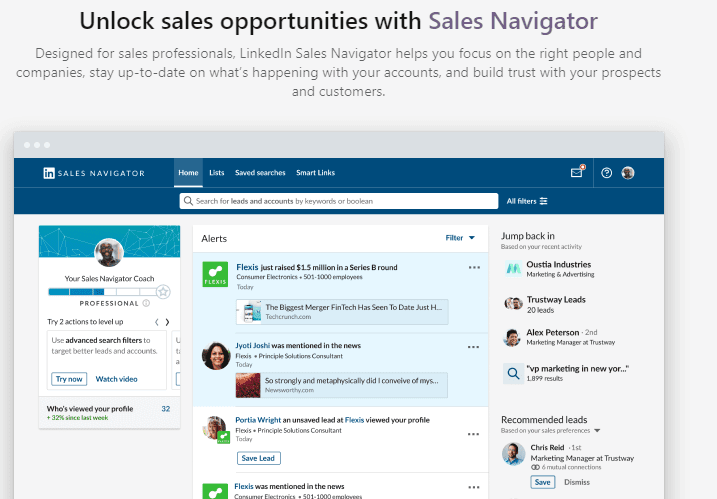Click Jyoti Joshi's profile photo

pyautogui.click(x=216, y=356)
